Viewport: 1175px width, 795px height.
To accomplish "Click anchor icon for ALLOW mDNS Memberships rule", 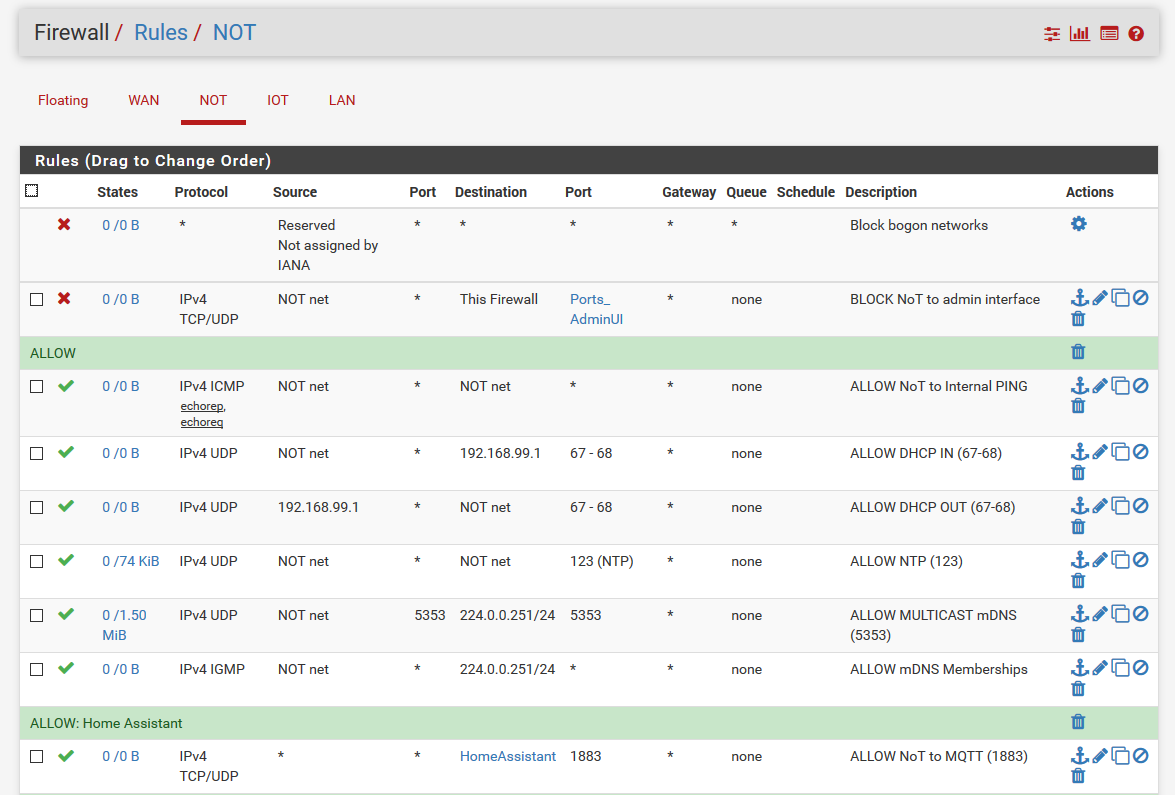I will click(1079, 668).
